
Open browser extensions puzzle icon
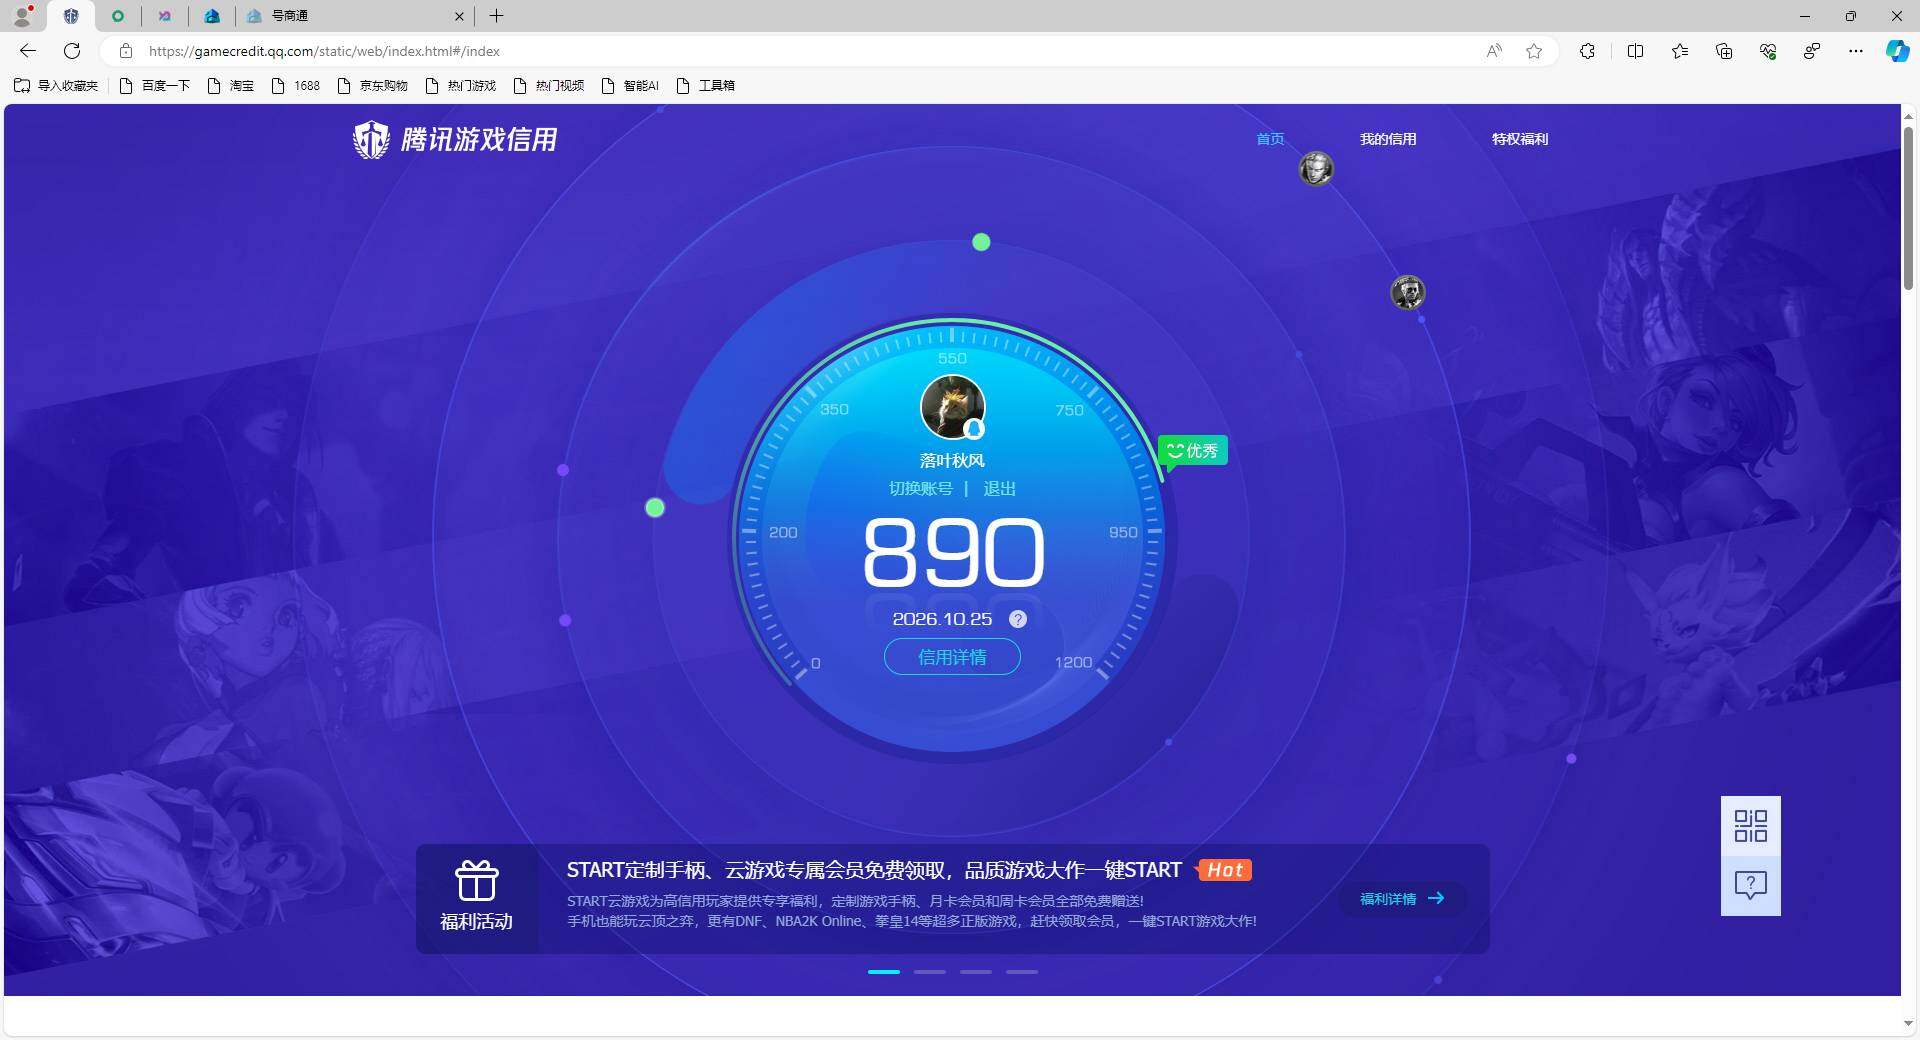1587,51
